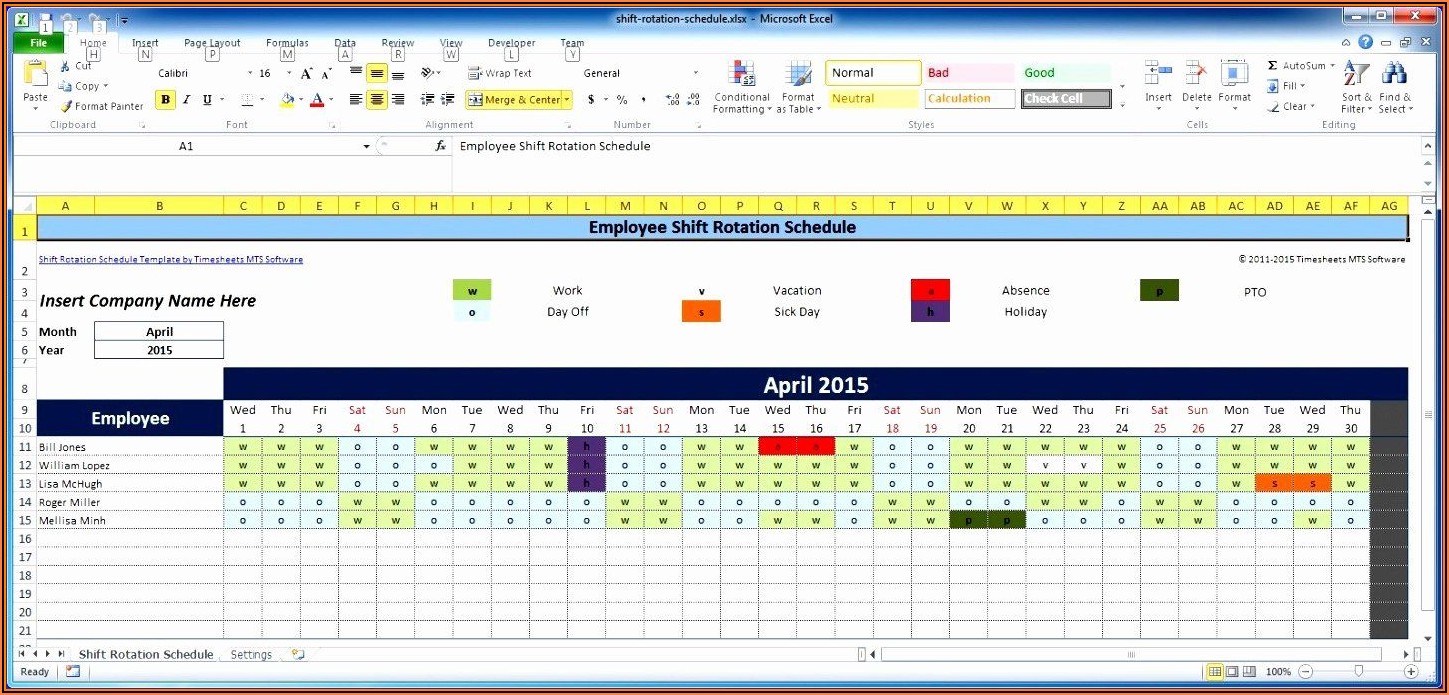Toggle Middle Align in alignment group
Screen dimensions: 1449x695
click(x=377, y=73)
